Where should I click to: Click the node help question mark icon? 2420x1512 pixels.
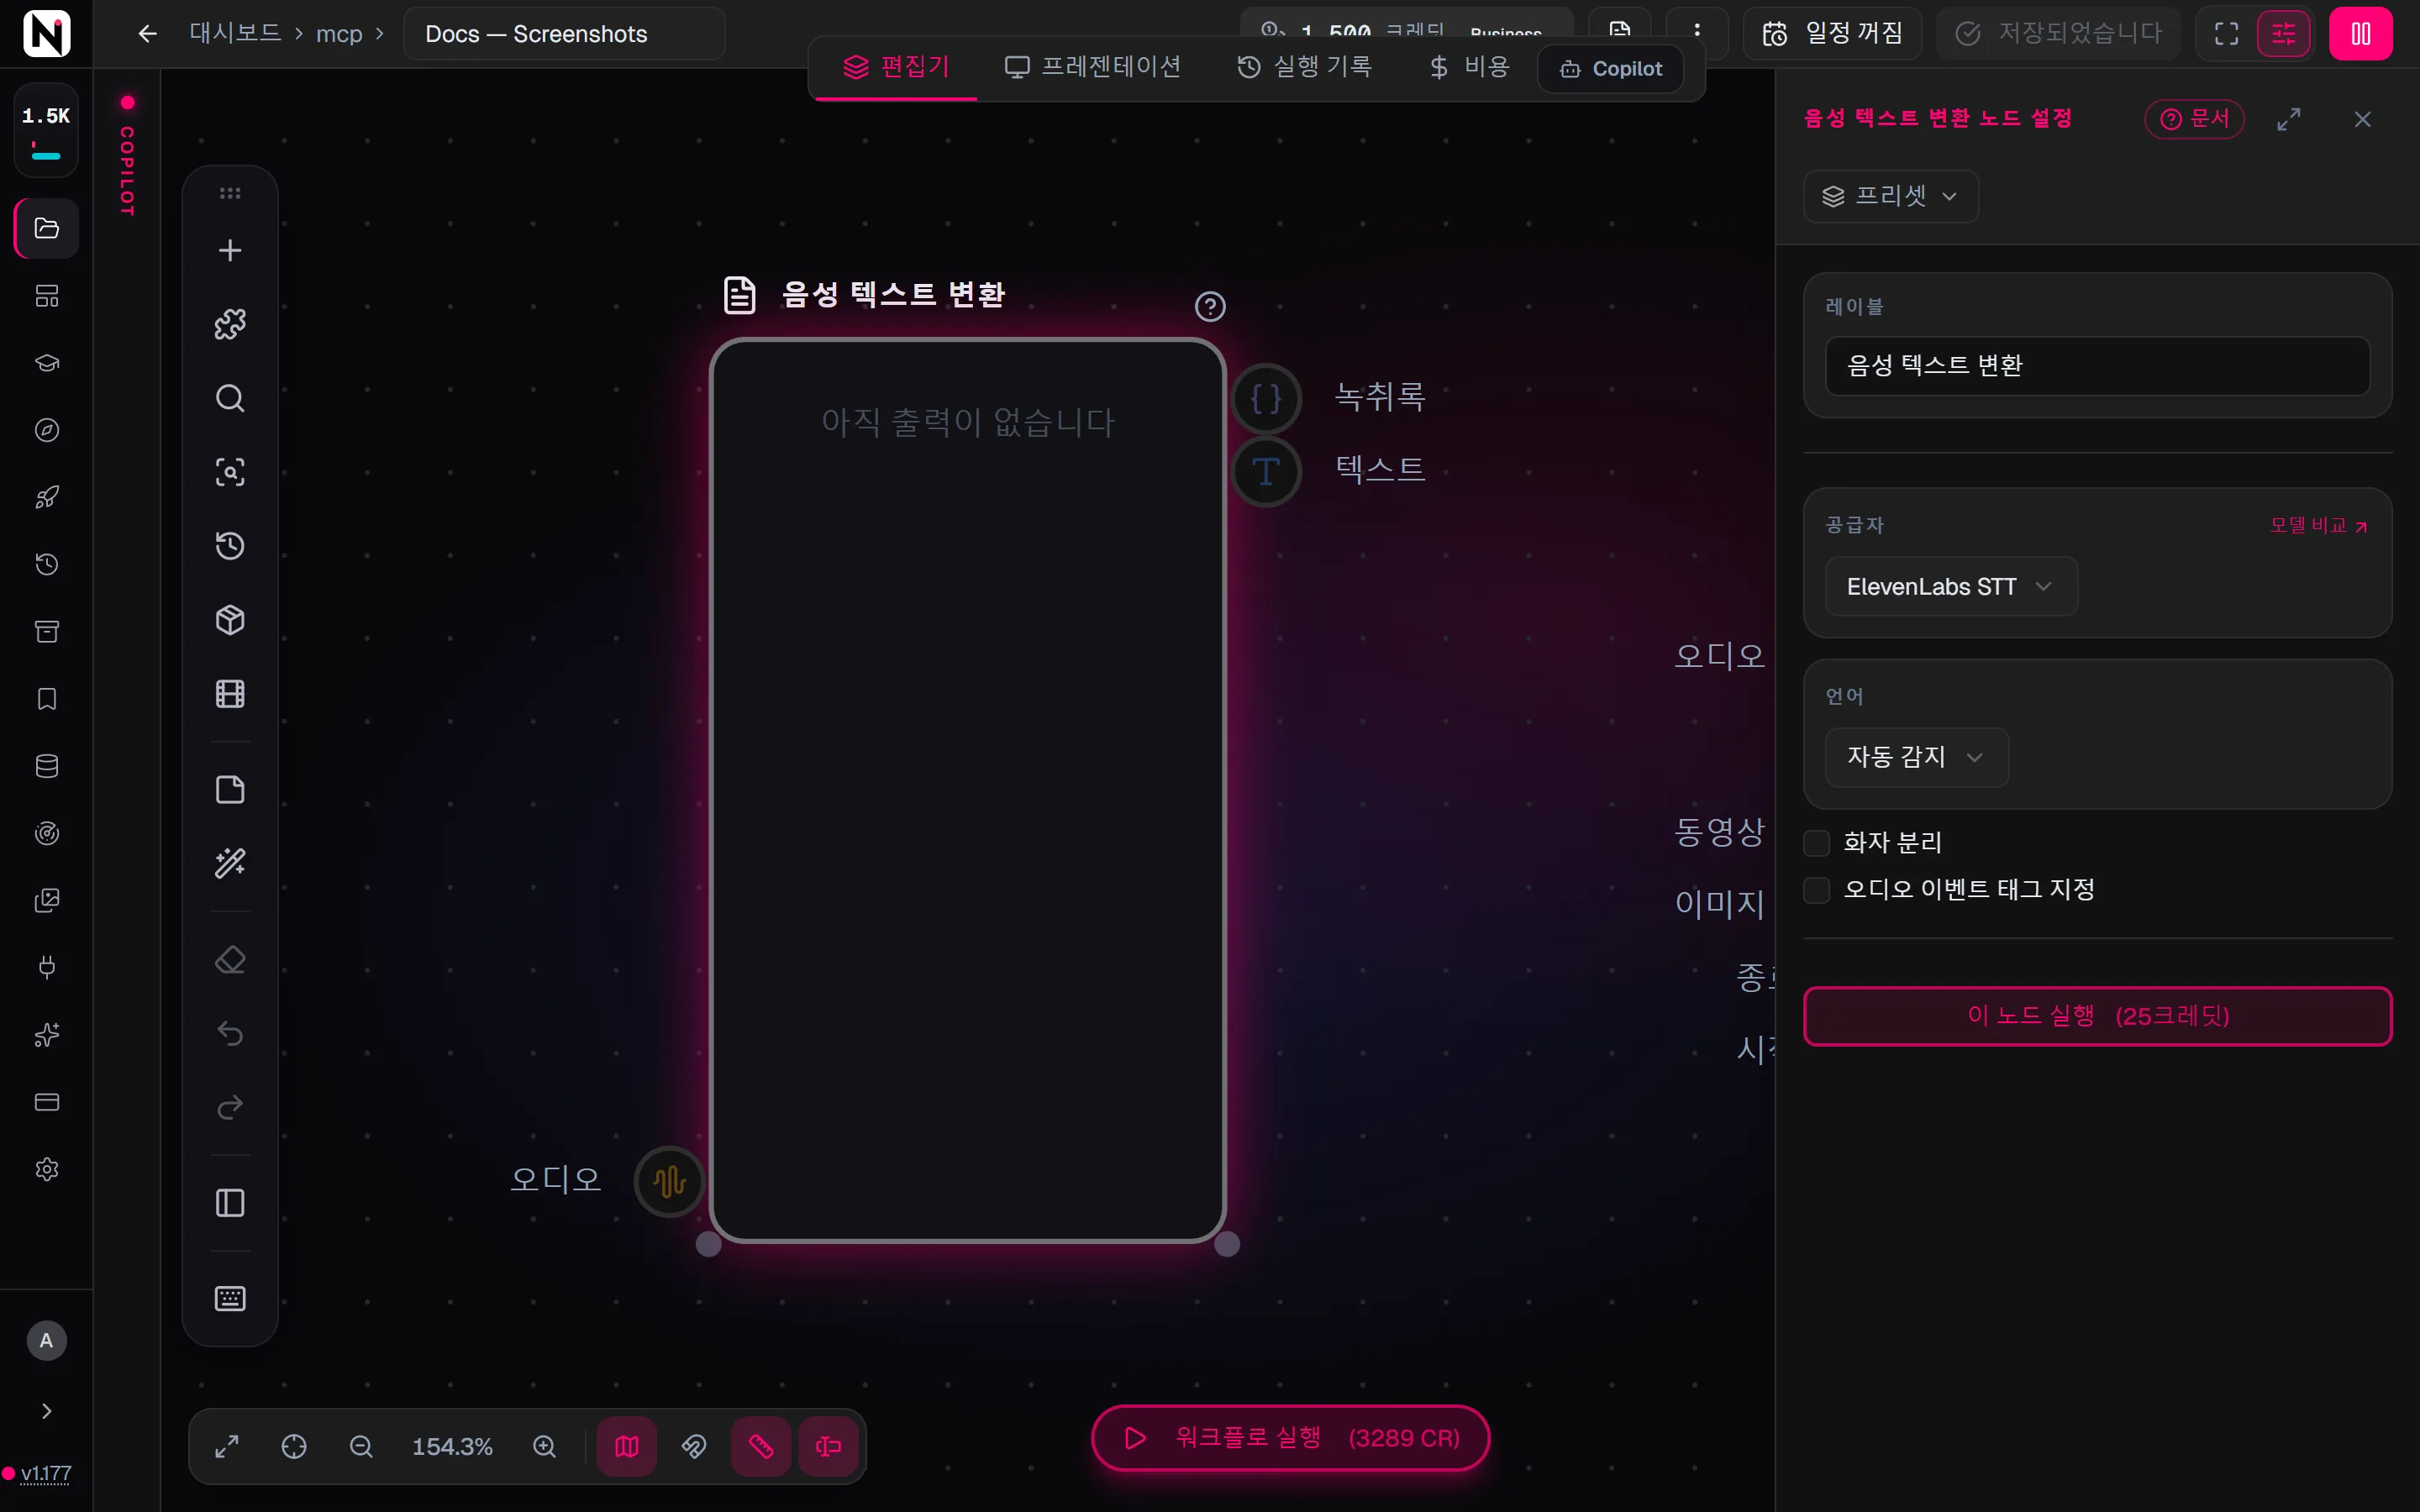click(x=1210, y=306)
